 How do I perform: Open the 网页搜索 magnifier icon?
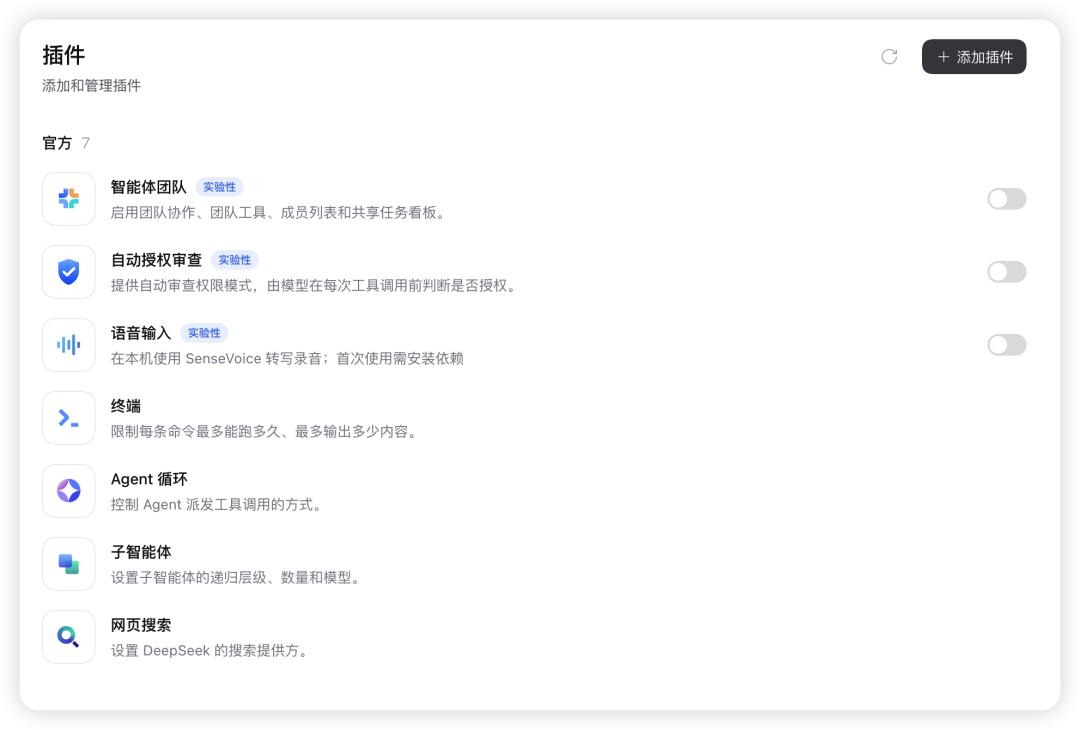(x=68, y=637)
